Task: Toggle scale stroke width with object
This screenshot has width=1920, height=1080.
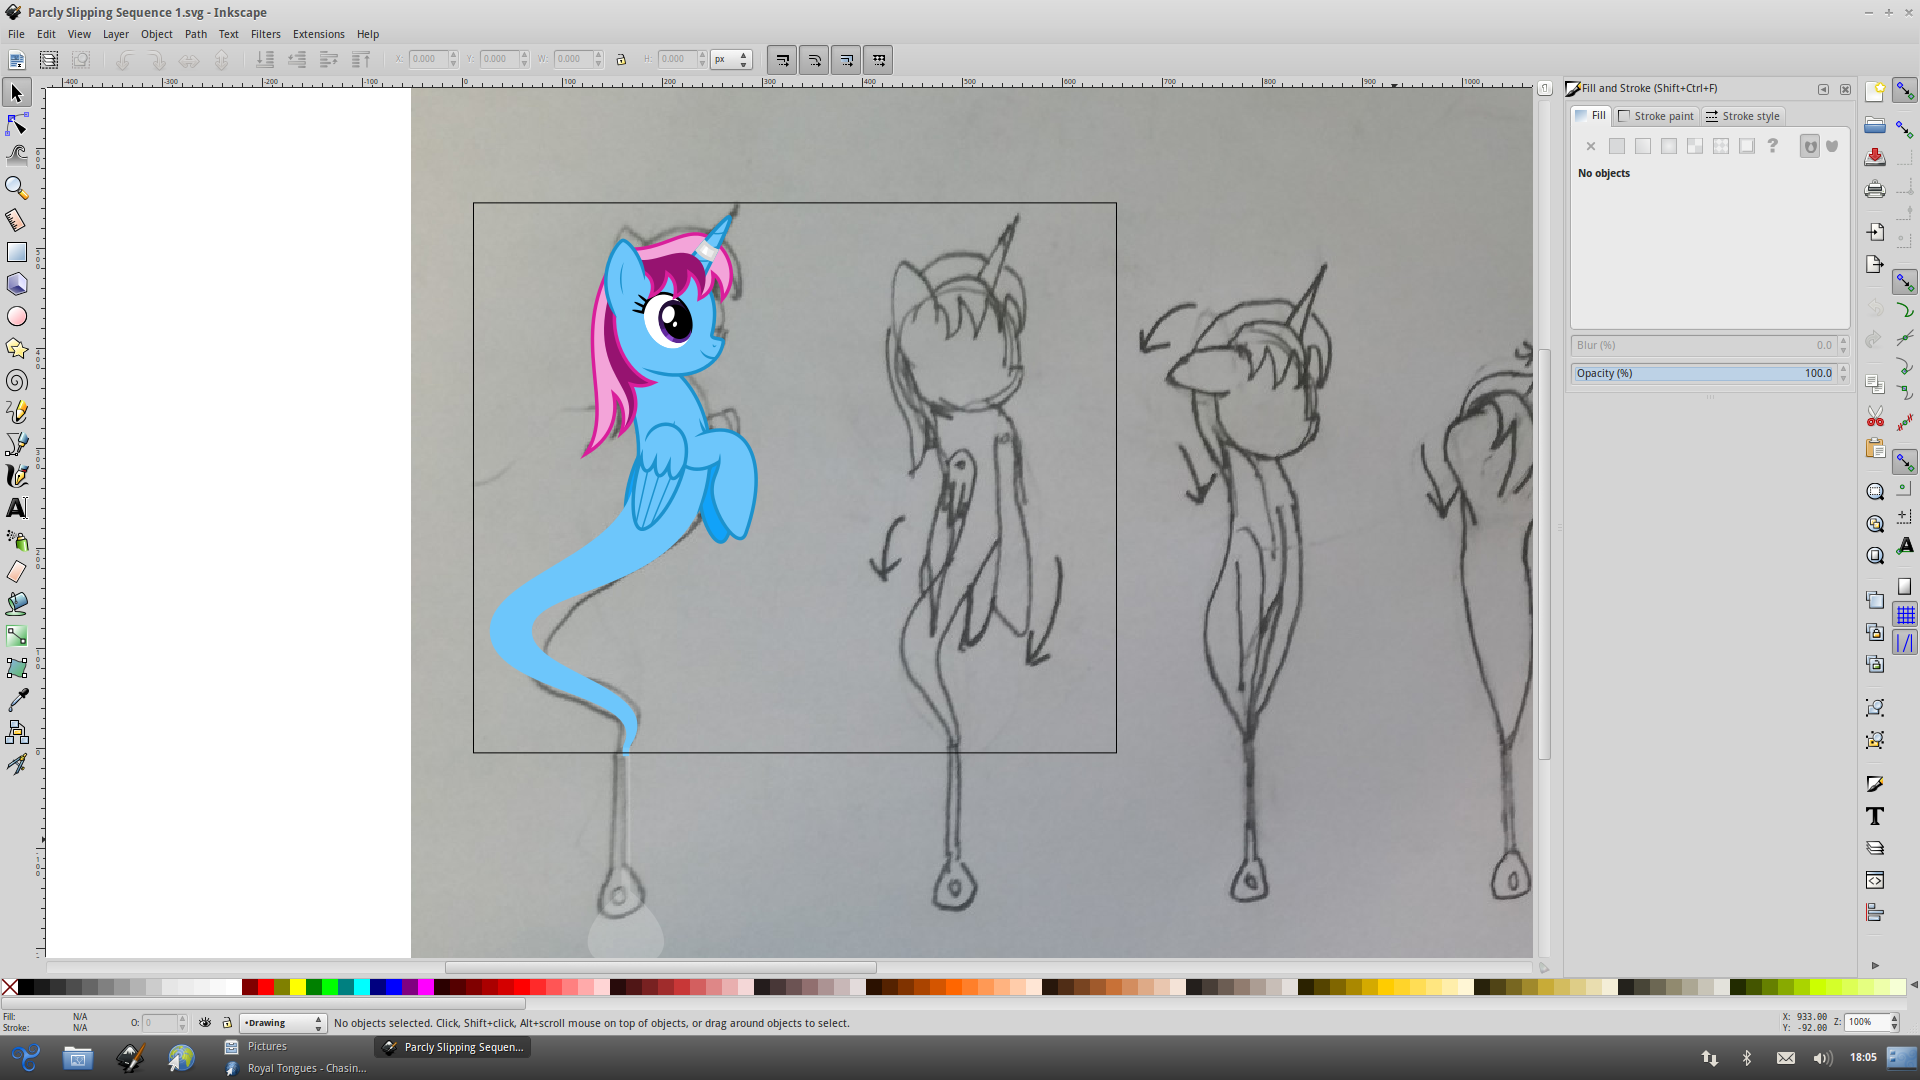Action: pos(782,60)
